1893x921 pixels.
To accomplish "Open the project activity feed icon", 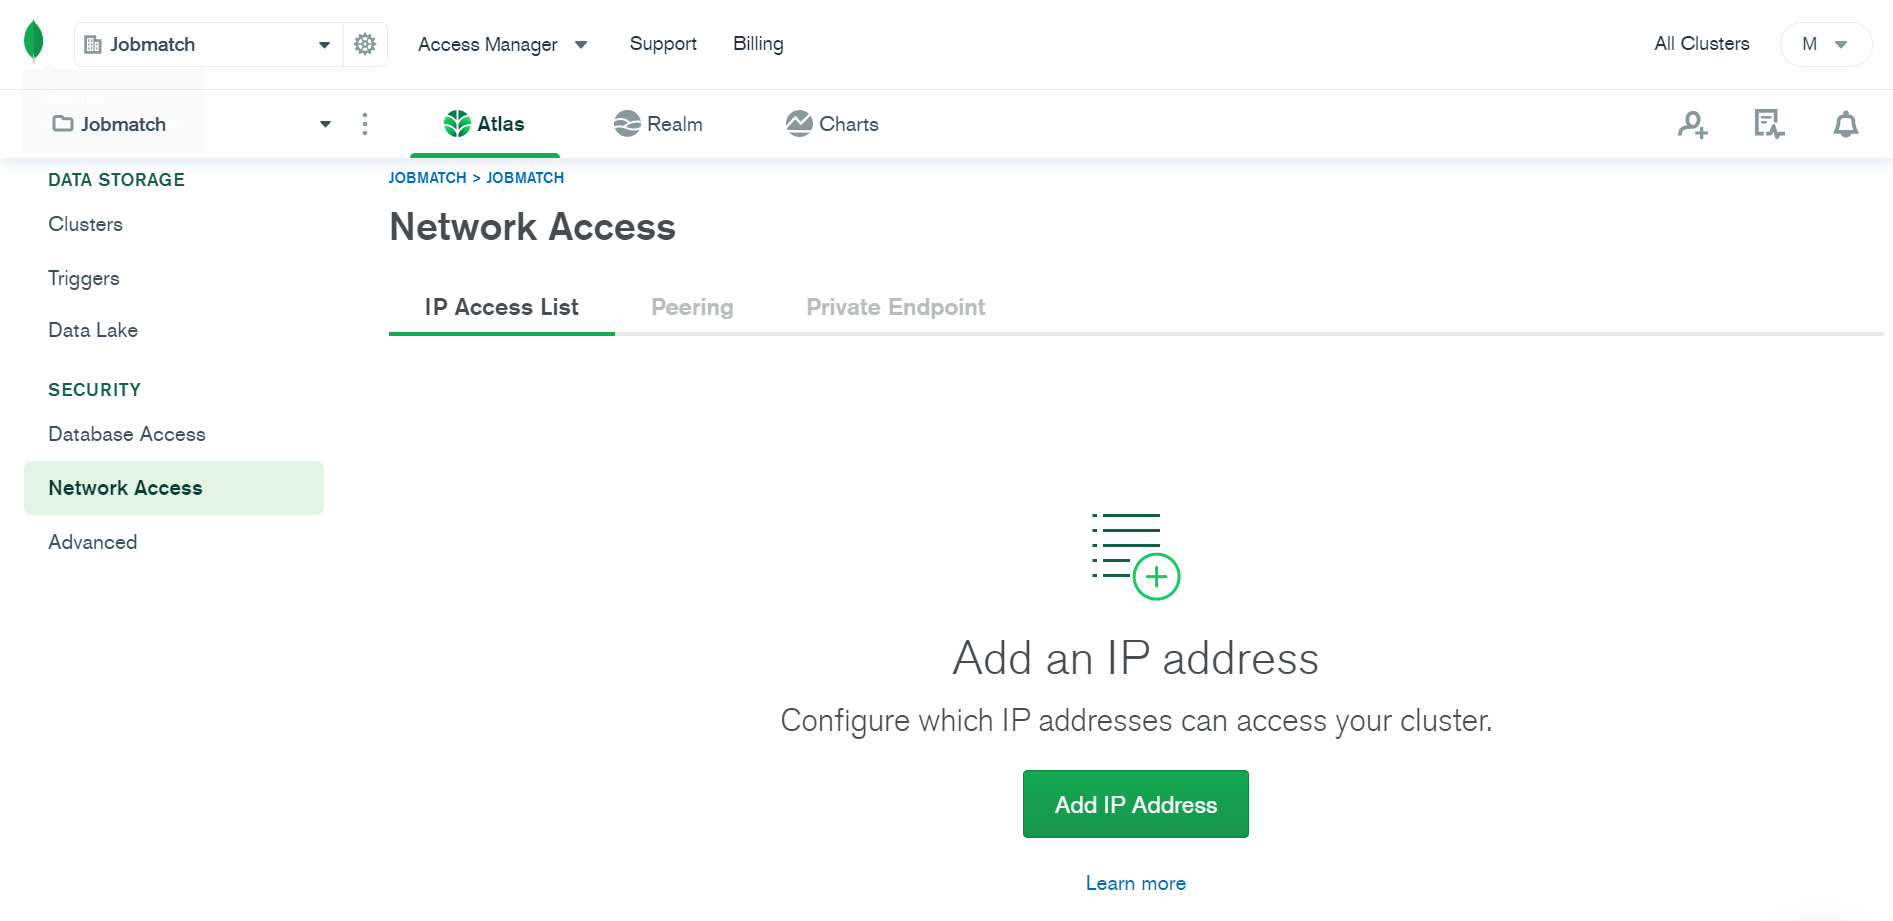I will [x=1768, y=124].
